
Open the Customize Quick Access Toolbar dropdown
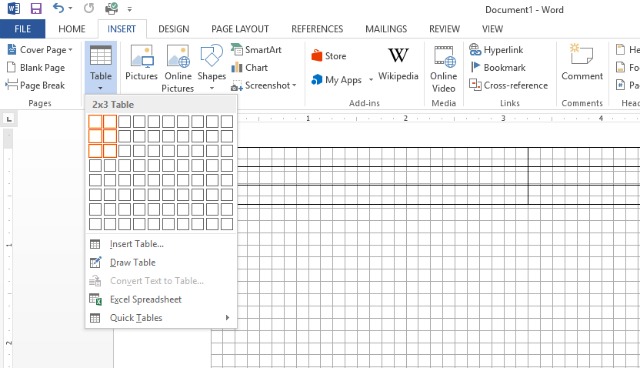129,9
